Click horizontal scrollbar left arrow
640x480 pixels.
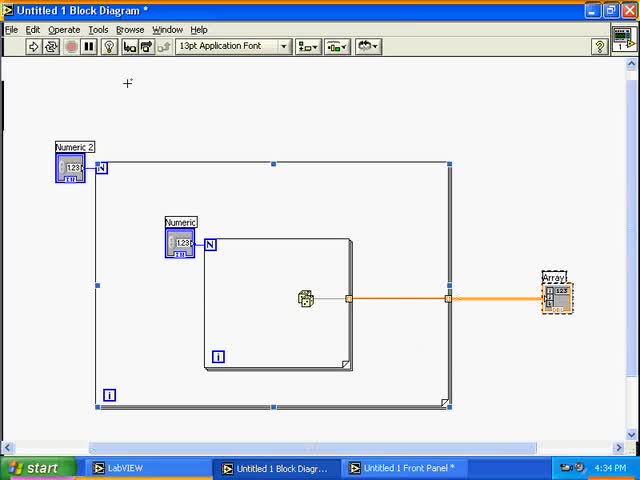pyautogui.click(x=8, y=448)
